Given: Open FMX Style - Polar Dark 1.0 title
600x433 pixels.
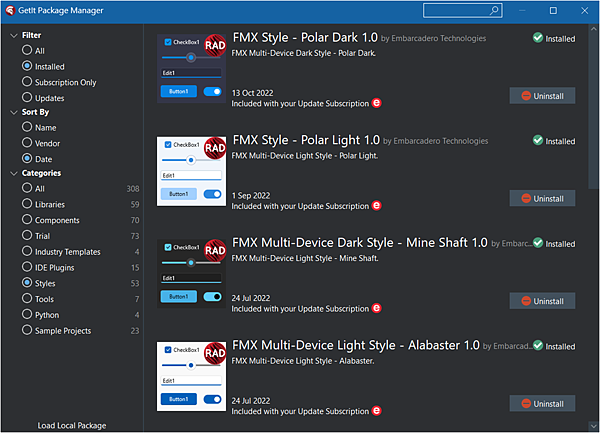Looking at the screenshot, I should click(x=305, y=37).
